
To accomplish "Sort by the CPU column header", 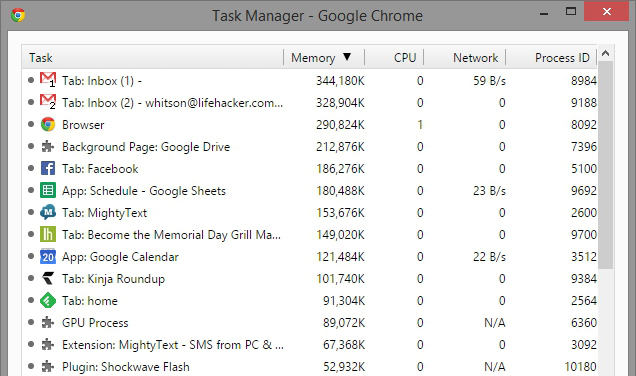I will coord(394,58).
